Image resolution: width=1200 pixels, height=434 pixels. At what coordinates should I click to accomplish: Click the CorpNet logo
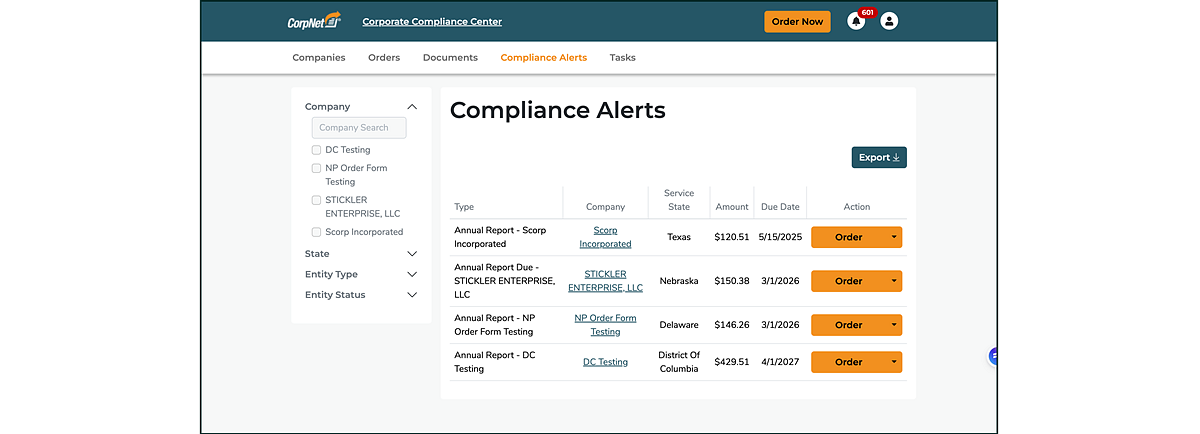coord(314,21)
